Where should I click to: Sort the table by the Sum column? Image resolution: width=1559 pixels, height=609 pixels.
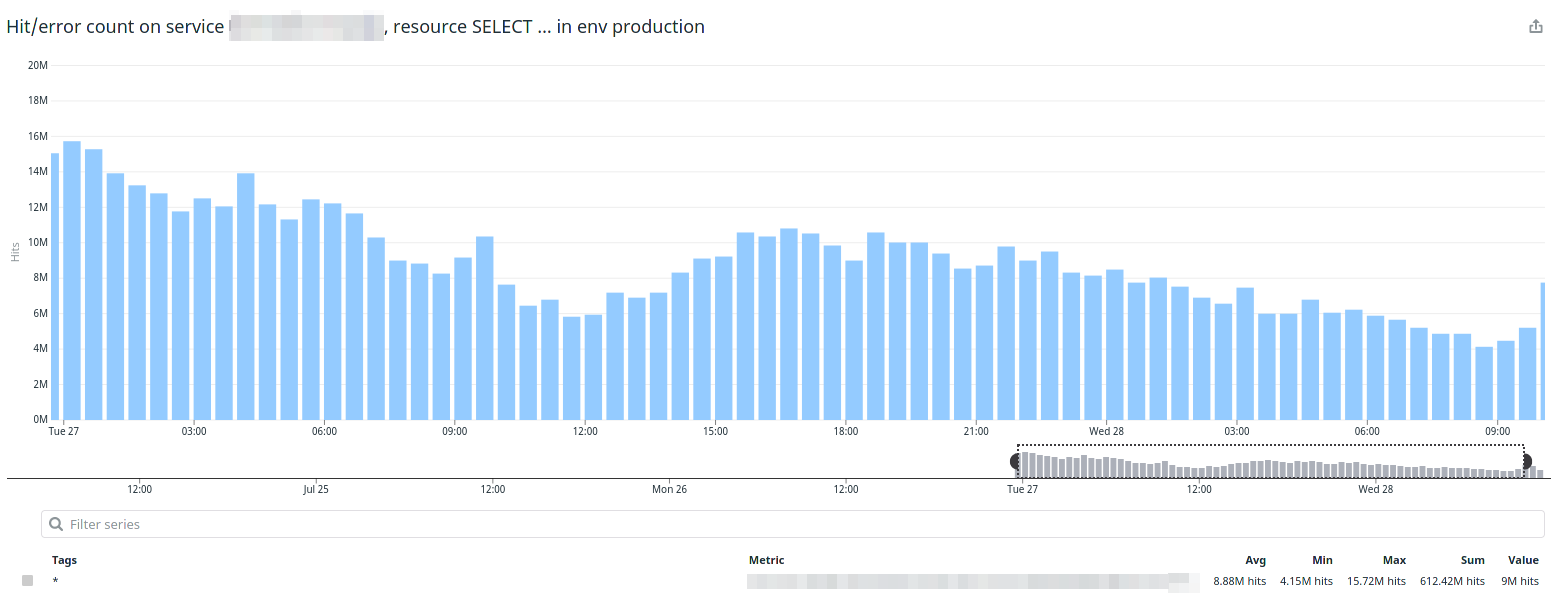pos(1472,560)
